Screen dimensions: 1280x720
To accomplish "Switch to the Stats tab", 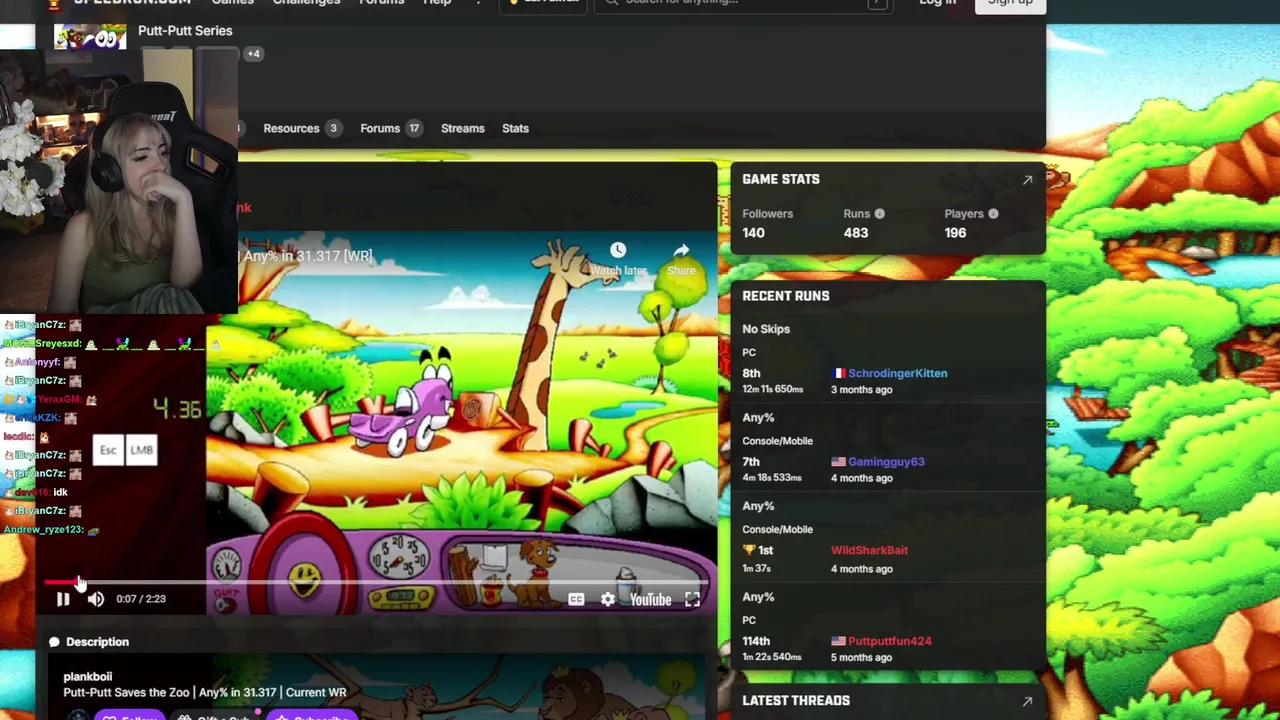I will pyautogui.click(x=515, y=128).
